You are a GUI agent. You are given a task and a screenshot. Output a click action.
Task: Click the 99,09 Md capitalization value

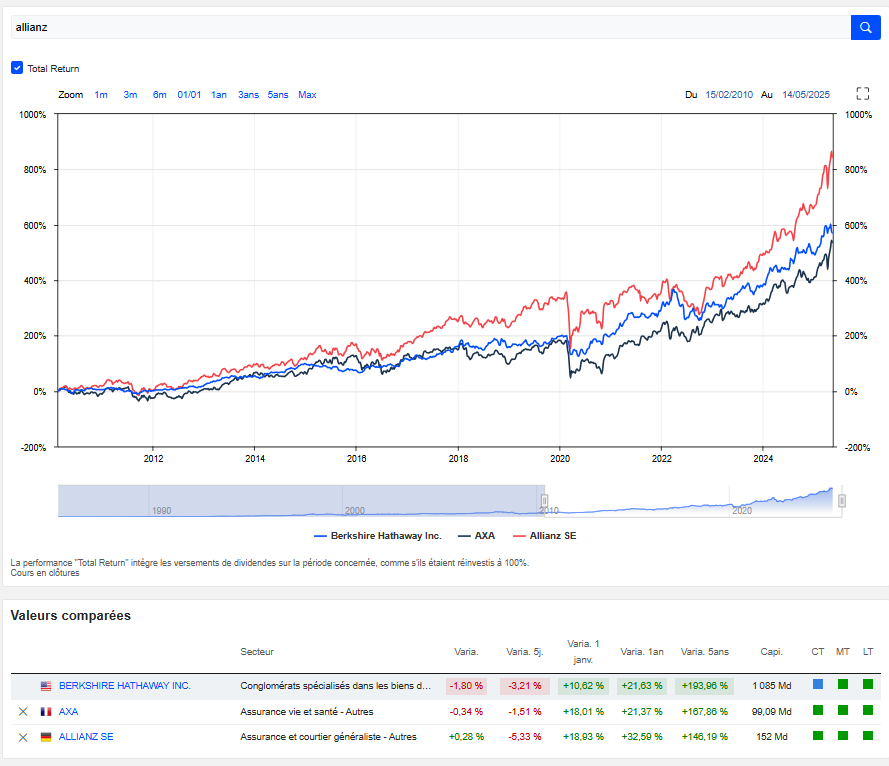click(772, 712)
